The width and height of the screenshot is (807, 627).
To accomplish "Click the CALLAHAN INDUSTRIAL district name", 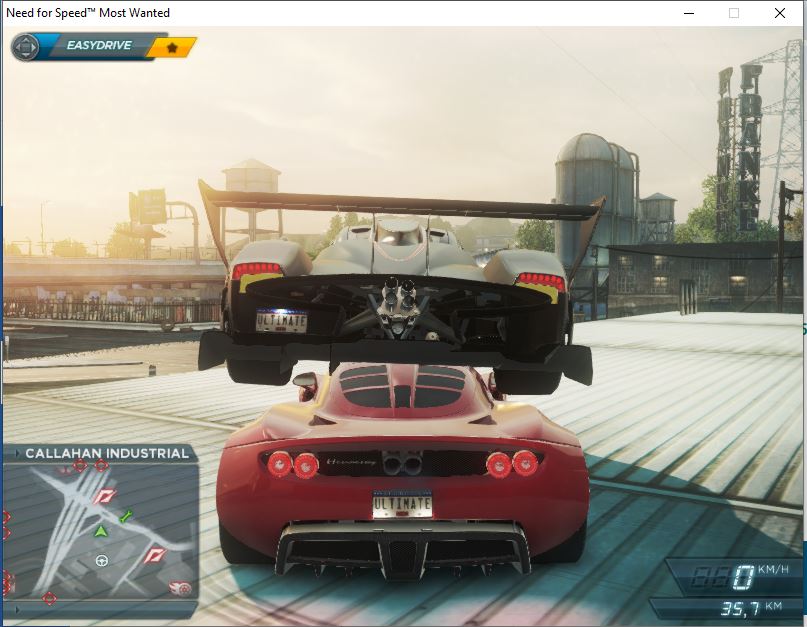I will pos(107,454).
